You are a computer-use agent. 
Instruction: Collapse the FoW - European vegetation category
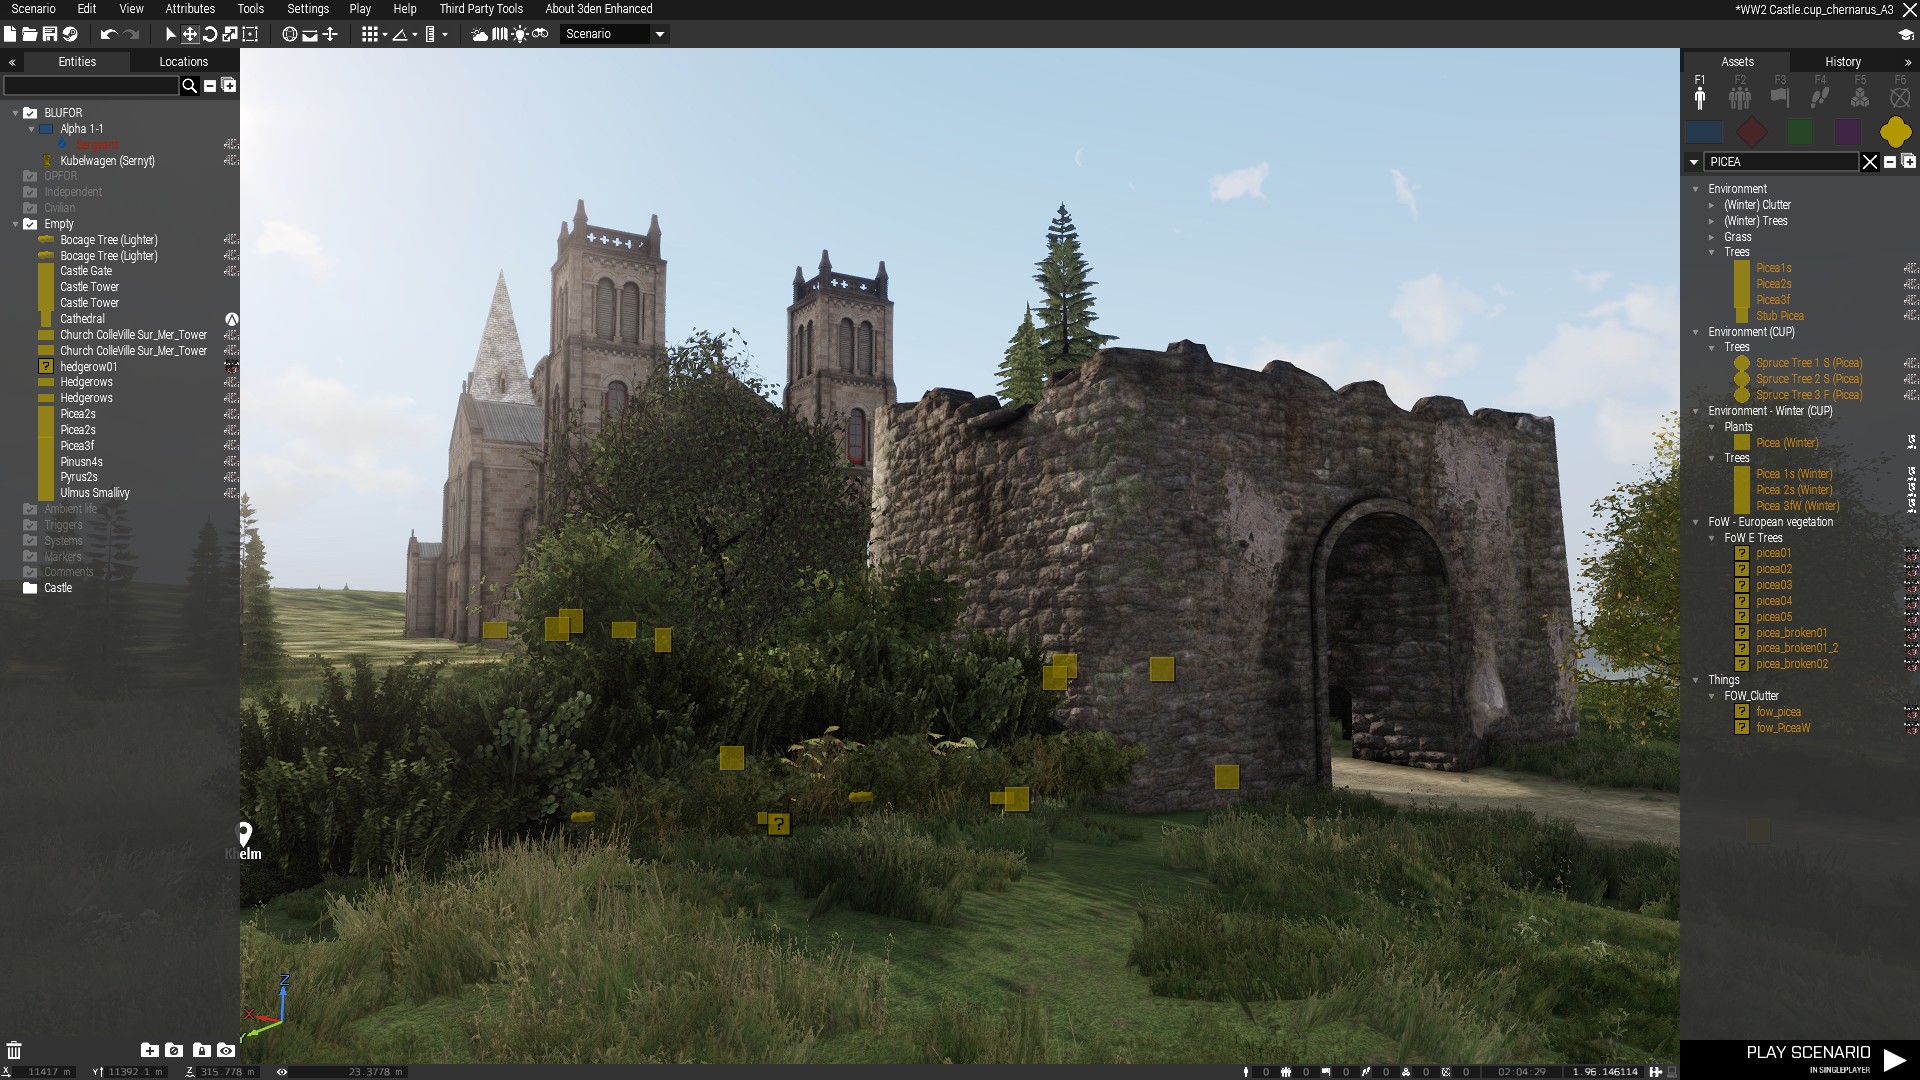(1696, 522)
